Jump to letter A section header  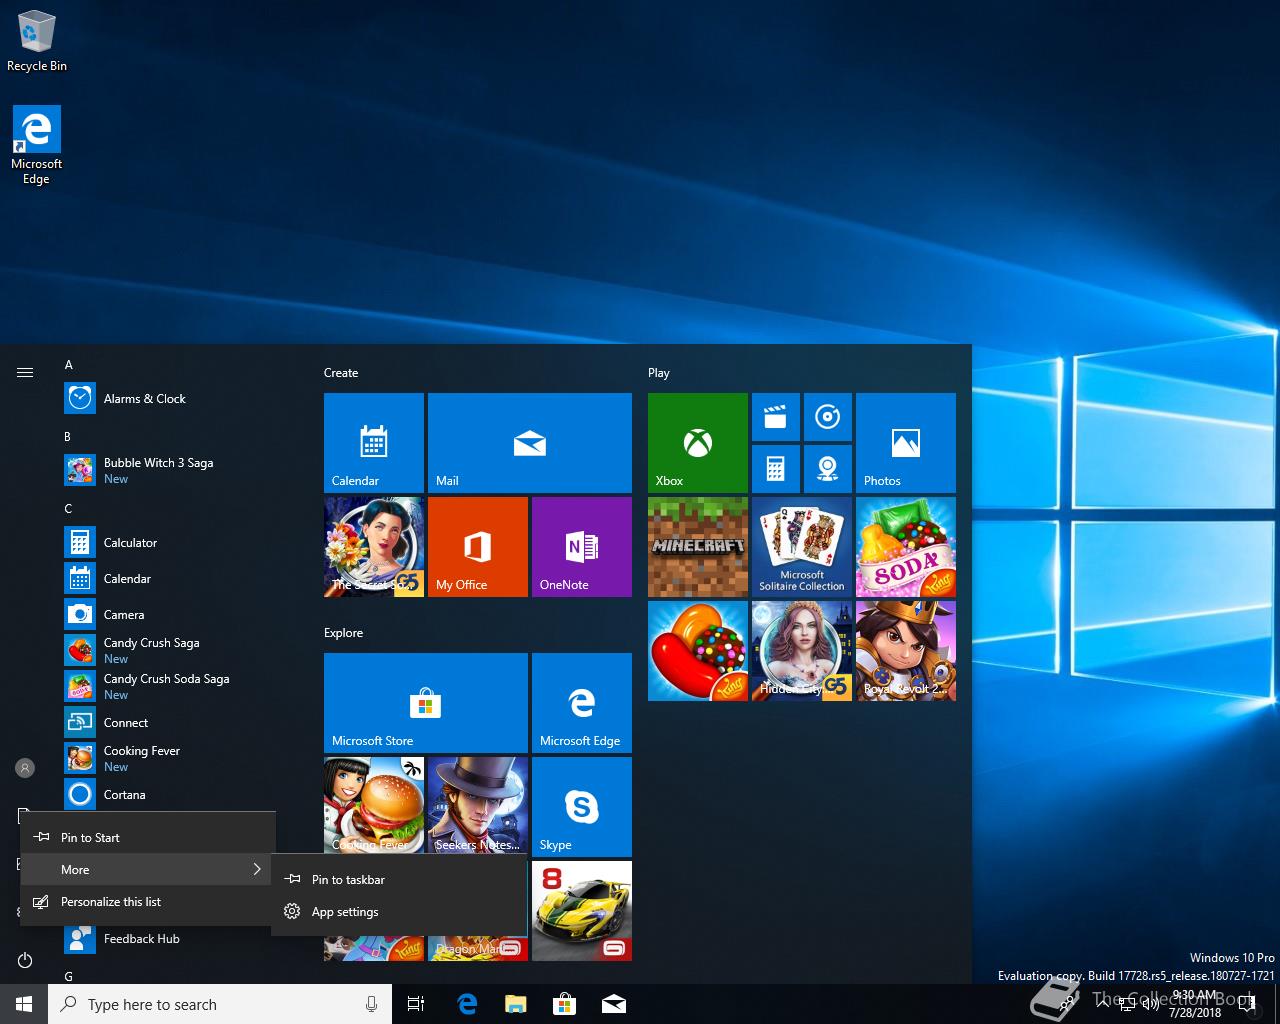coord(69,365)
